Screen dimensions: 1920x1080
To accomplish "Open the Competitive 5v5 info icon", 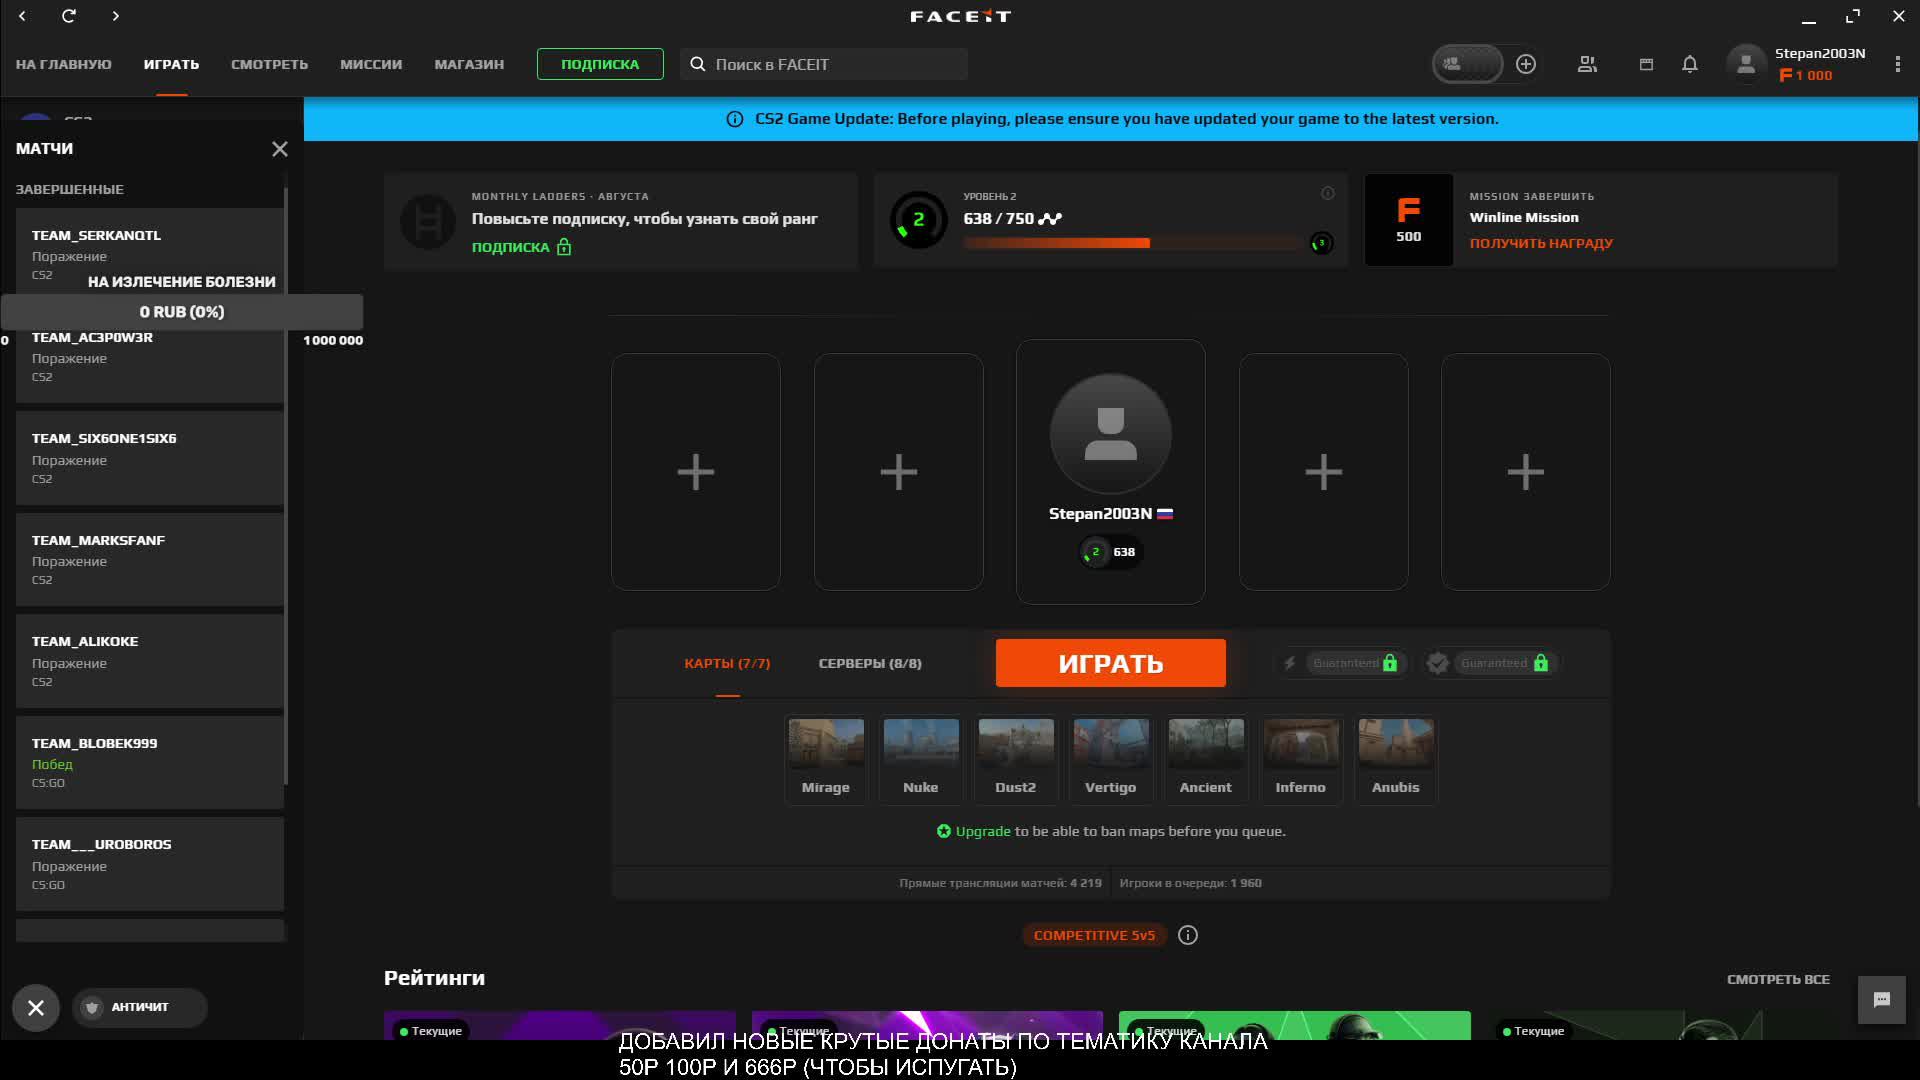I will tap(1188, 935).
